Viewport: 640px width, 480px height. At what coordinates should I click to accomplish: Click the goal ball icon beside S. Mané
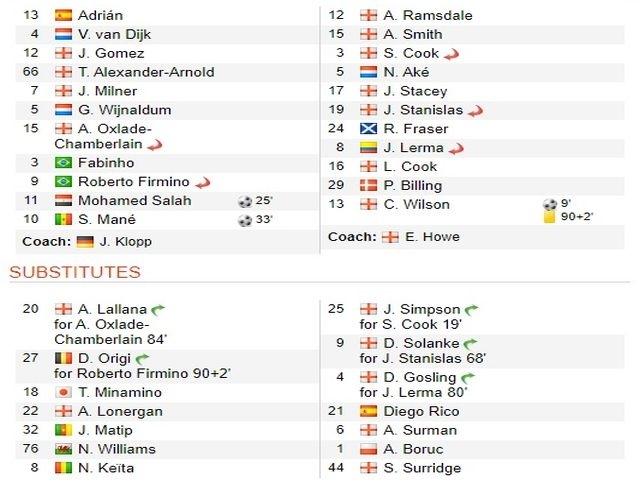click(x=245, y=220)
